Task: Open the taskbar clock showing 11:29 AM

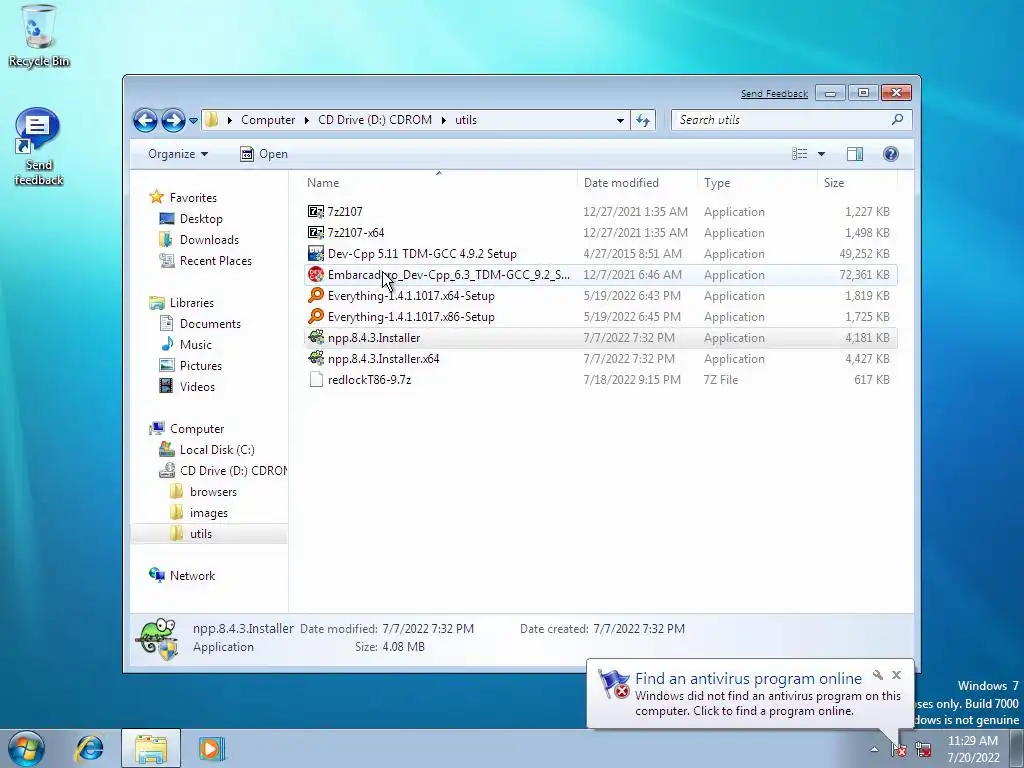Action: (973, 749)
